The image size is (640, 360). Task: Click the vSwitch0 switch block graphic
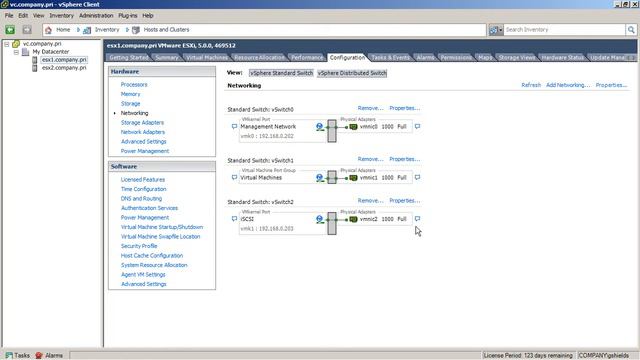point(332,131)
